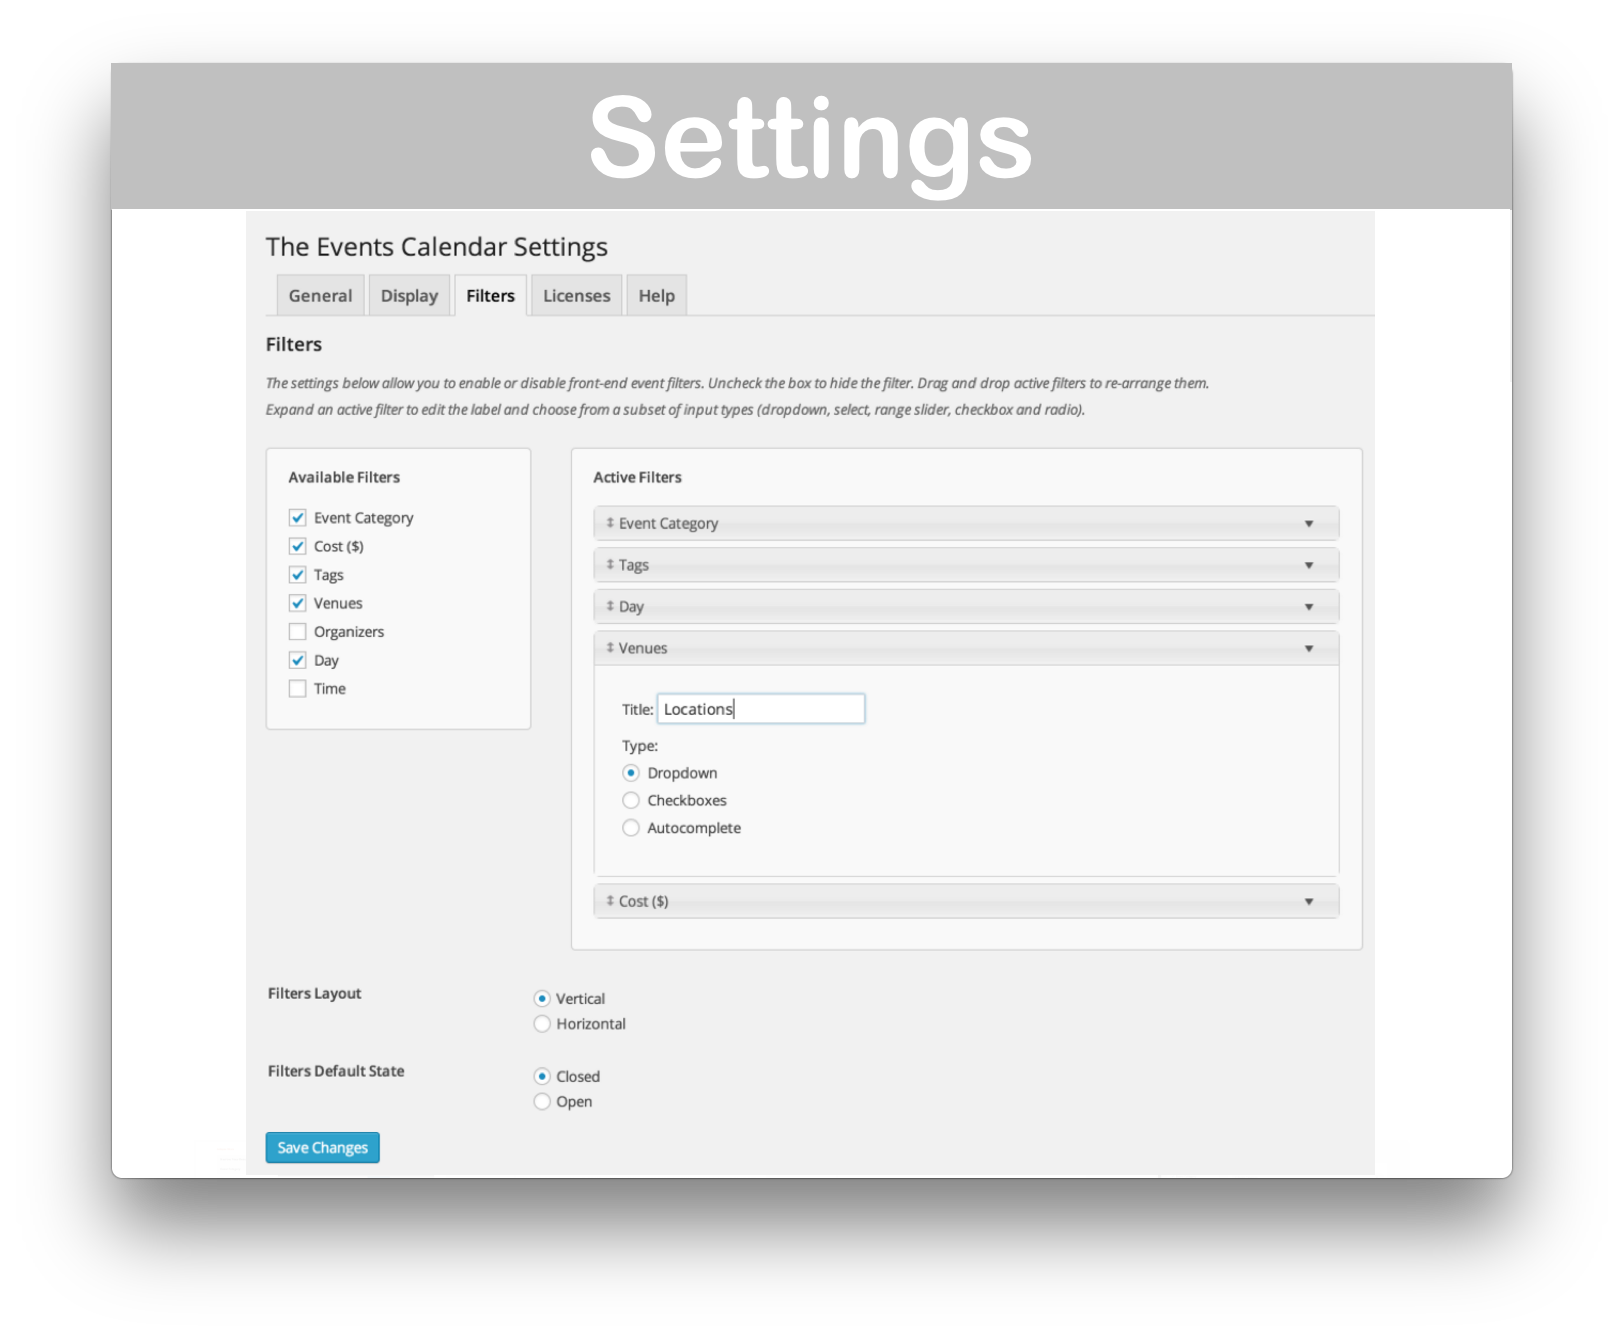Click the Active Filters heading text
Screen dimensions: 1624x1338
point(637,477)
